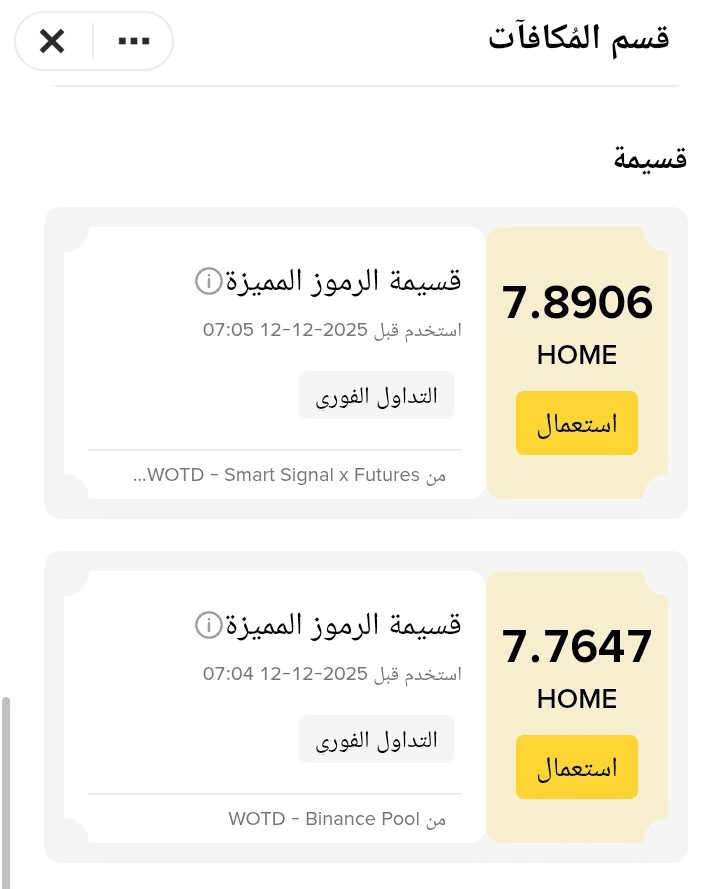This screenshot has width=720, height=889.
Task: Click the قسم المكافآت page title
Action: 579,39
